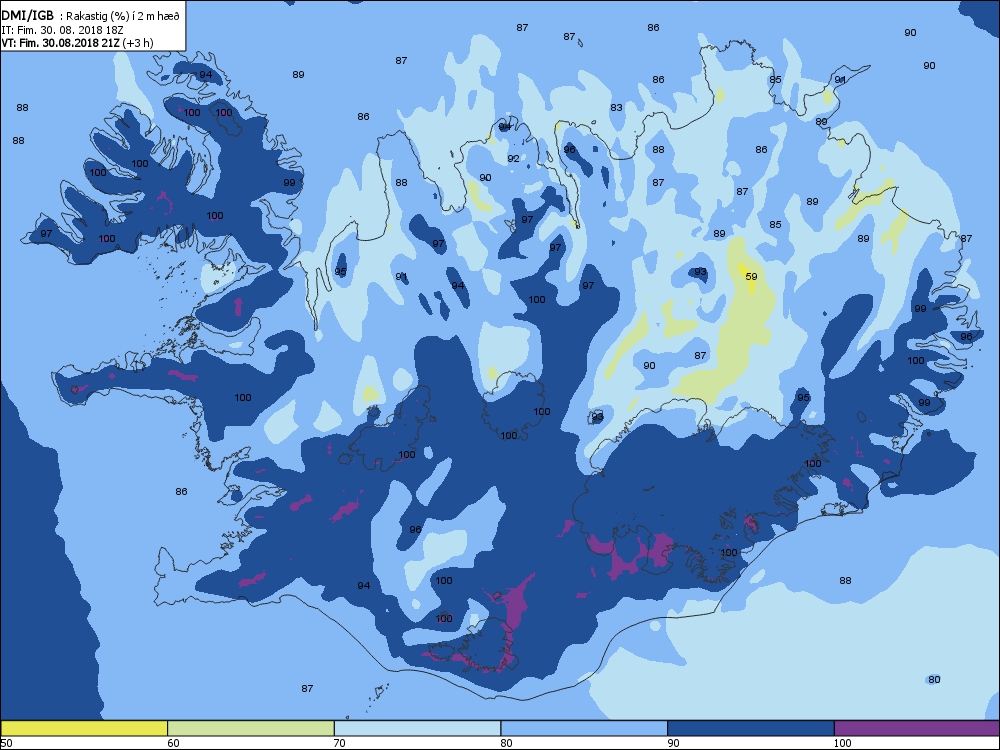The image size is (1000, 750).
Task: Click the '59' humidity value on the map
Action: coord(751,276)
